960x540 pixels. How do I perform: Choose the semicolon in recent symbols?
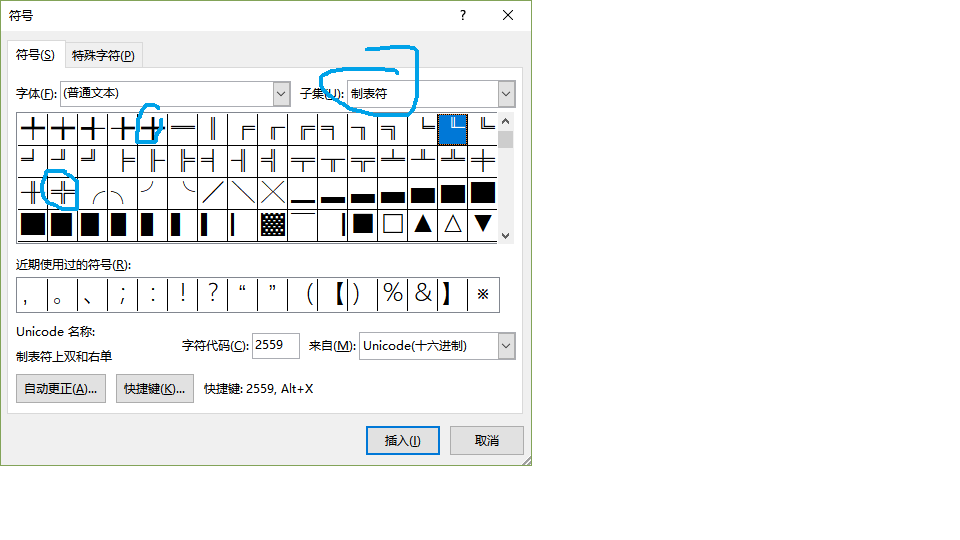pos(122,294)
